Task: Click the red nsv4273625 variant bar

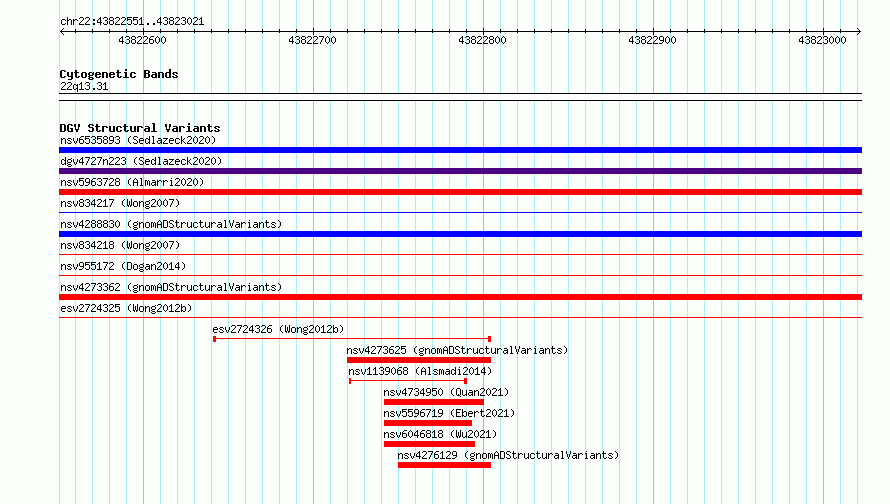Action: click(419, 360)
